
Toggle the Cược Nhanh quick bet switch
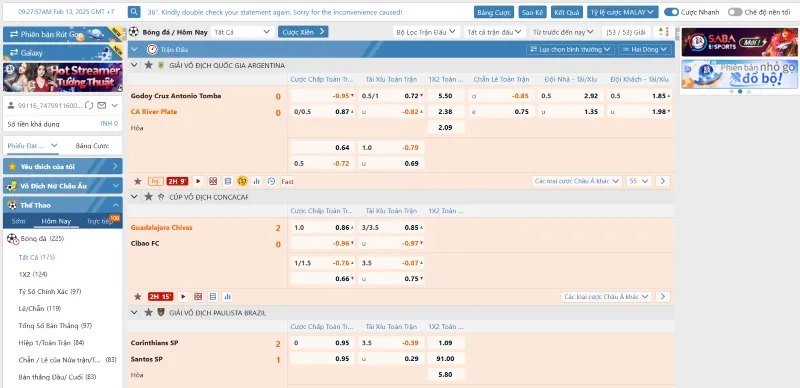click(671, 12)
